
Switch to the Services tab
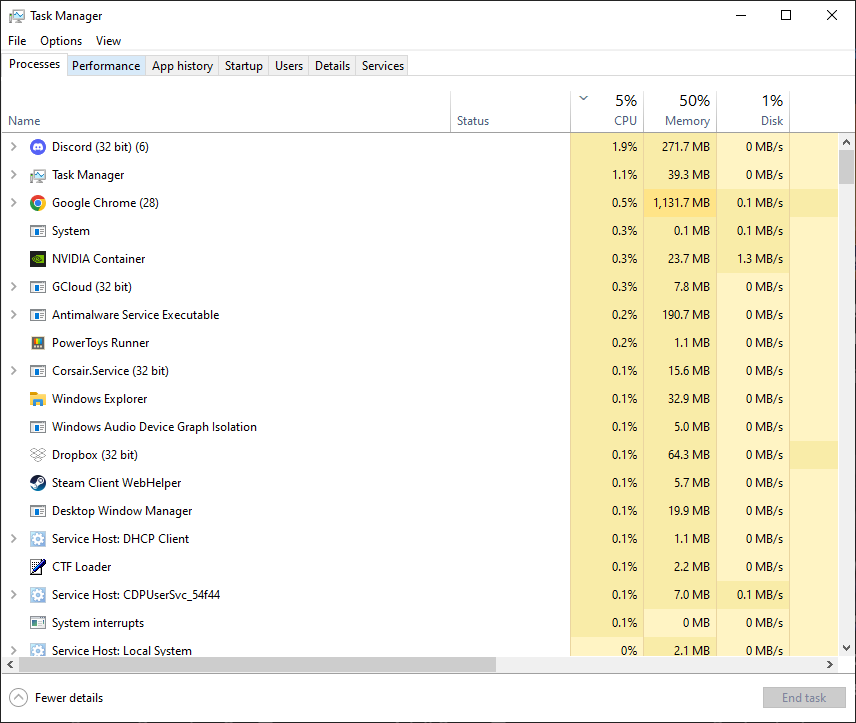383,66
